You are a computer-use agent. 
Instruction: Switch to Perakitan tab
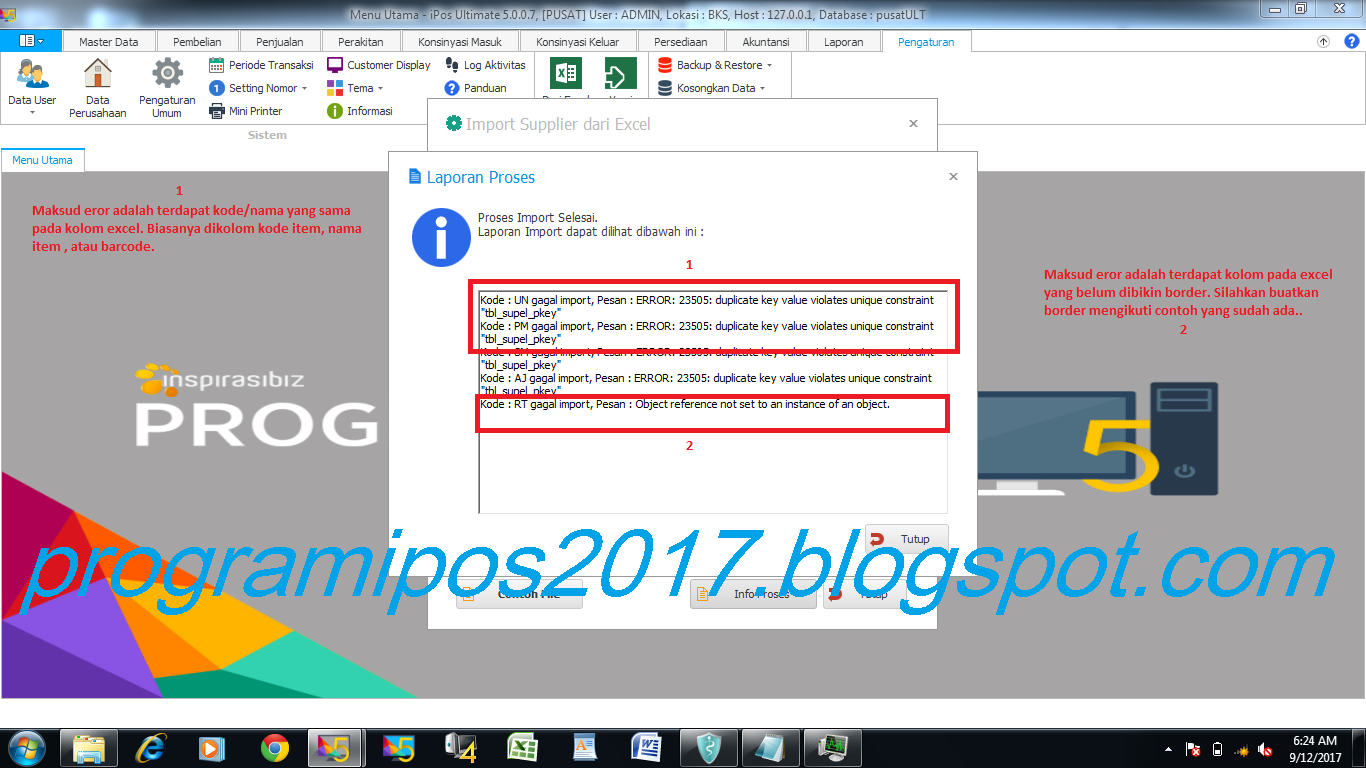point(361,42)
